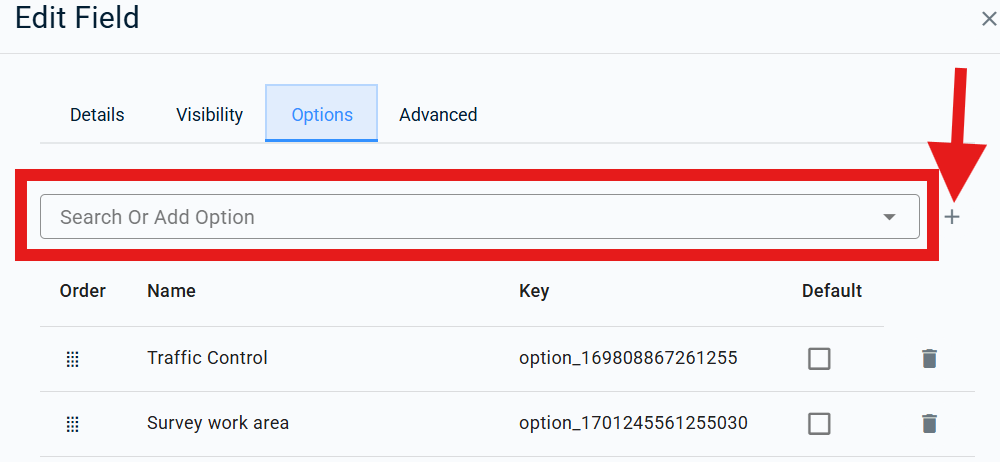Go to the Advanced tab

pyautogui.click(x=438, y=115)
